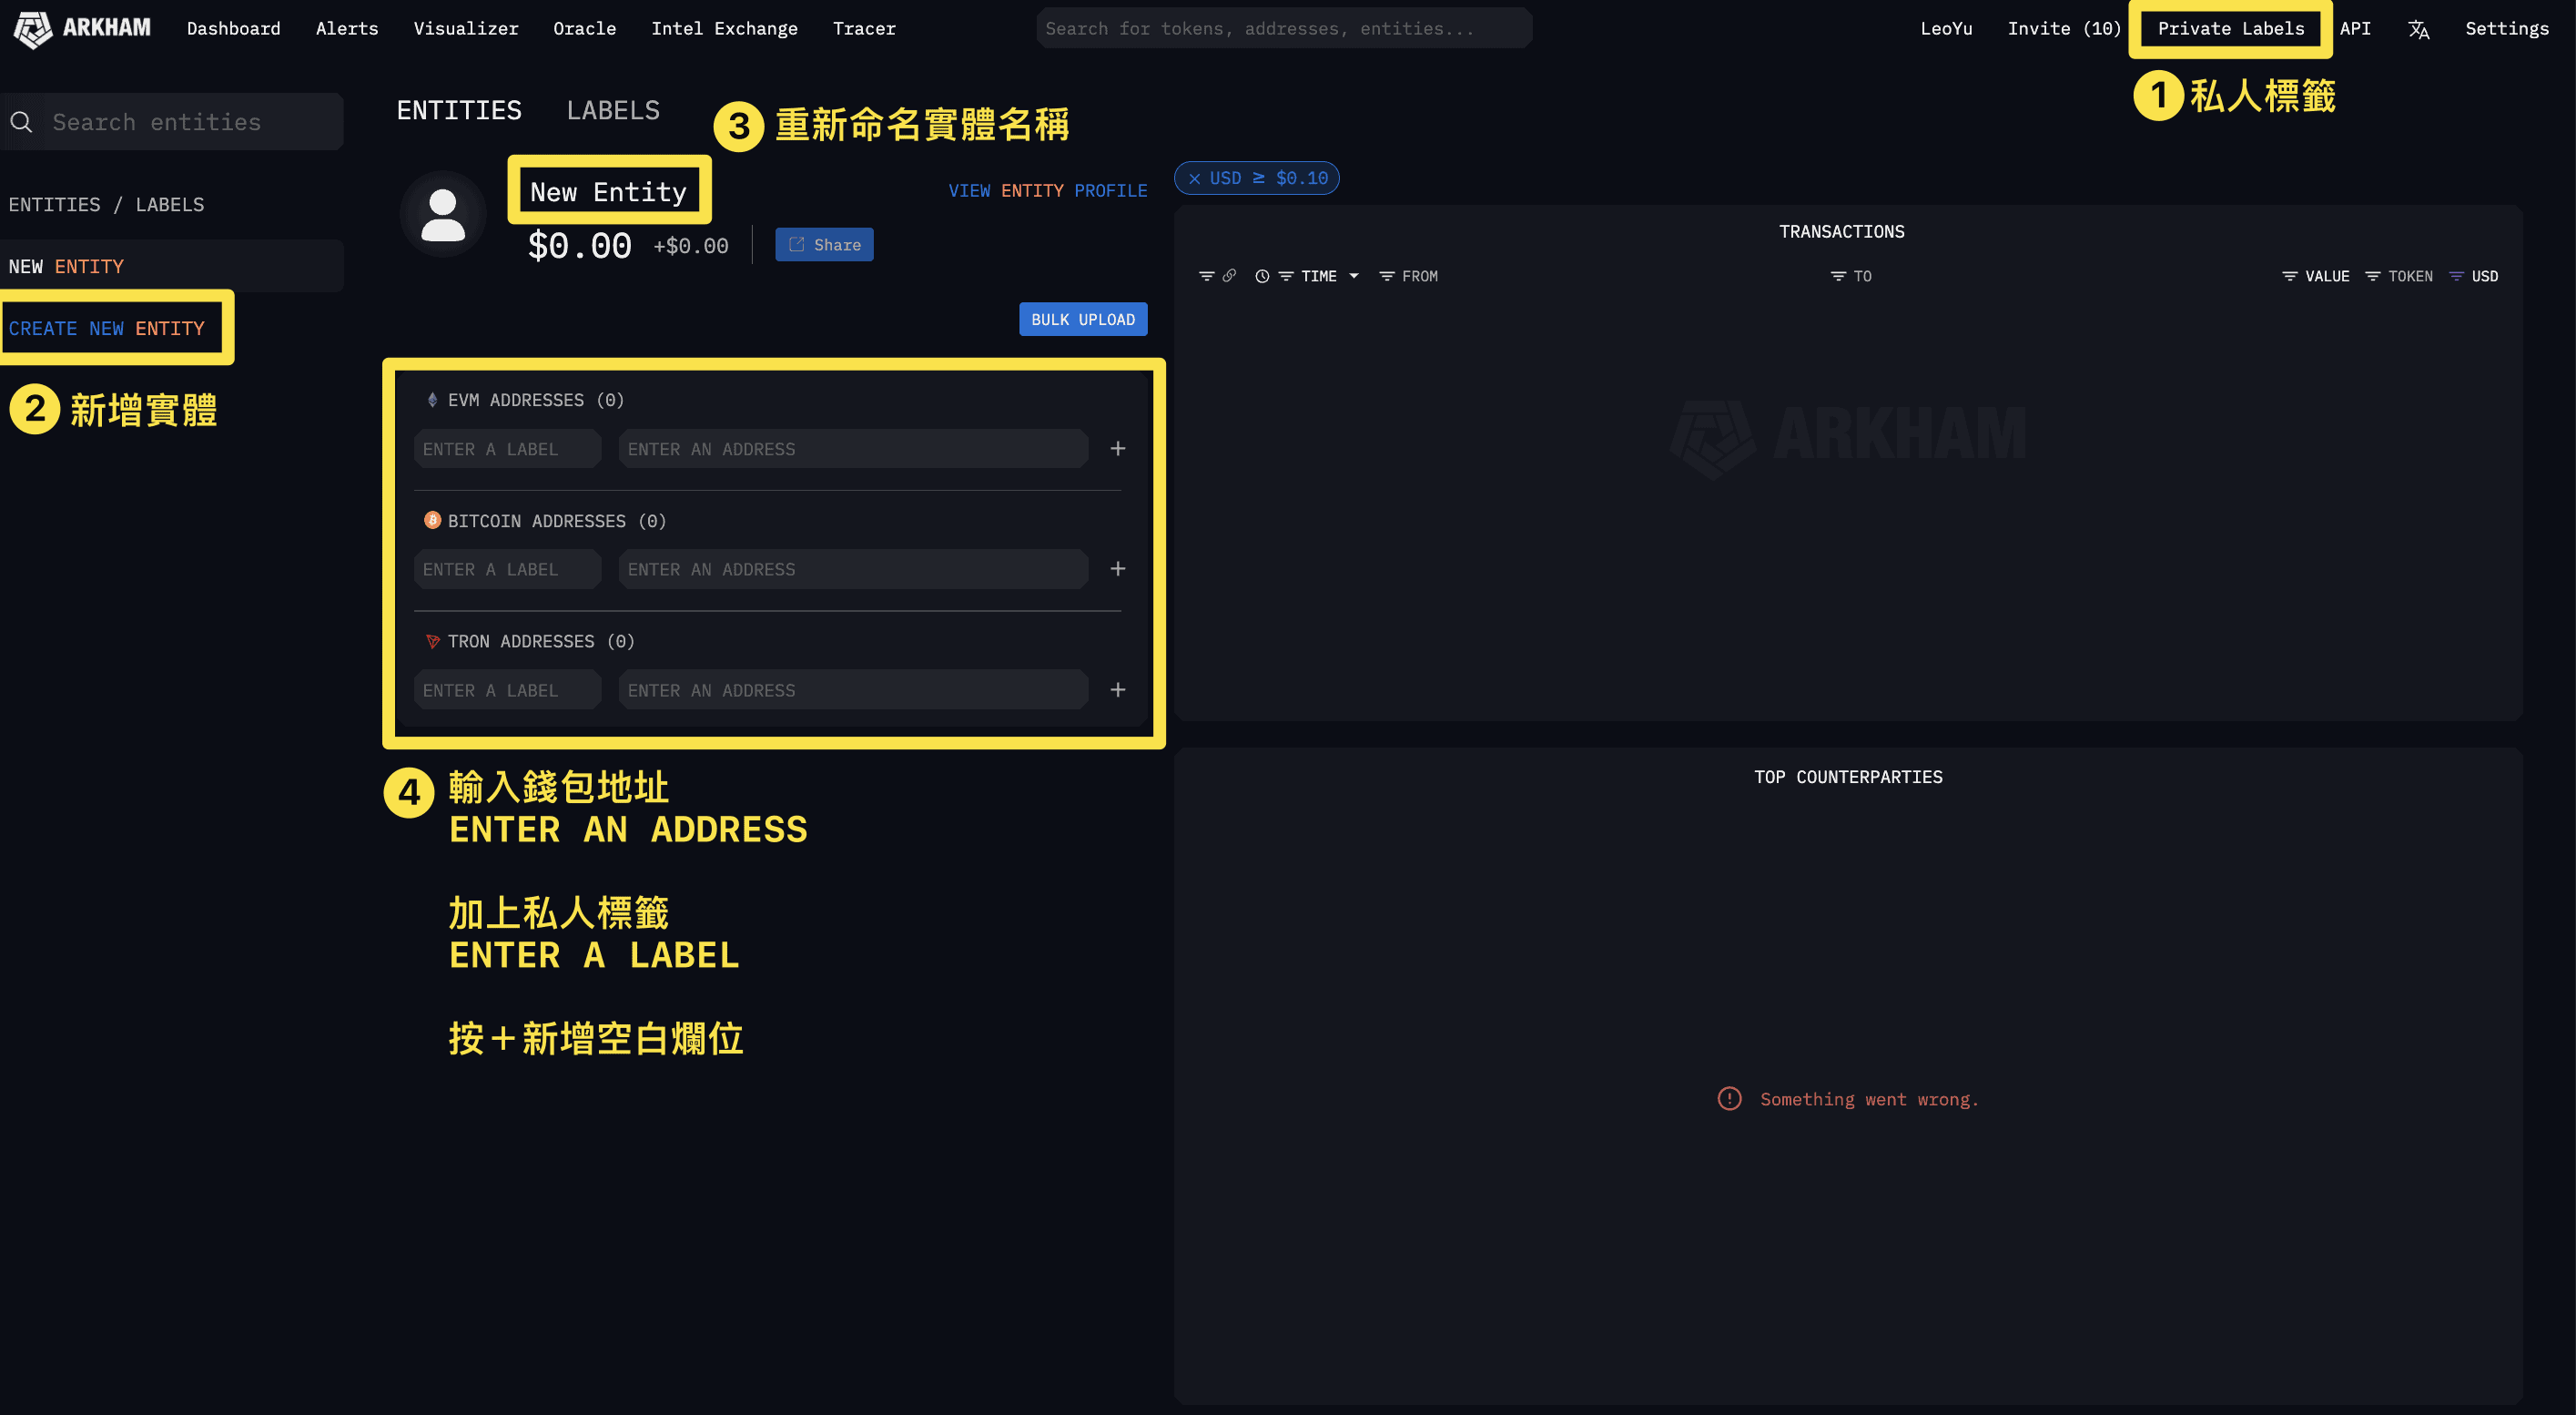Open the Oracle page
Image resolution: width=2576 pixels, height=1415 pixels.
pyautogui.click(x=584, y=28)
